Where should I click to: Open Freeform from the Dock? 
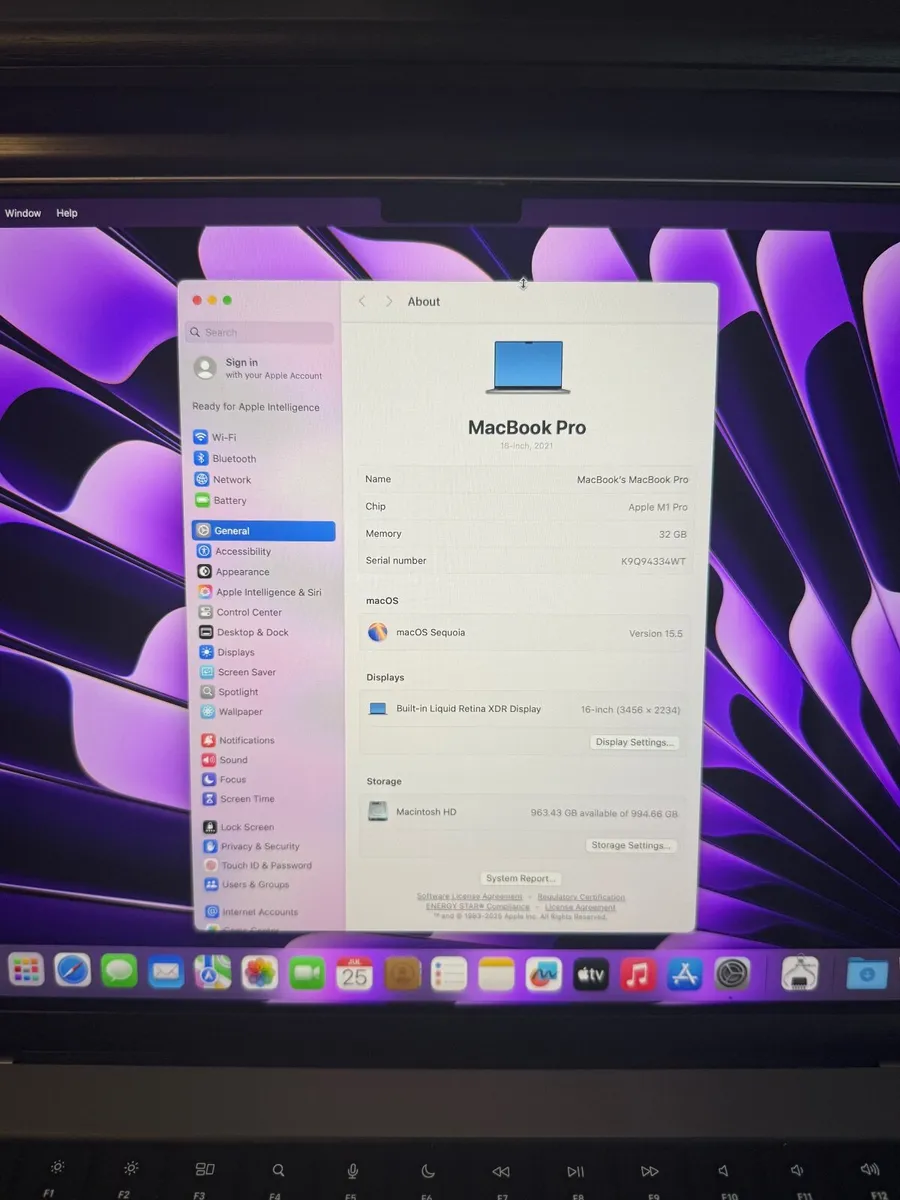(x=543, y=974)
